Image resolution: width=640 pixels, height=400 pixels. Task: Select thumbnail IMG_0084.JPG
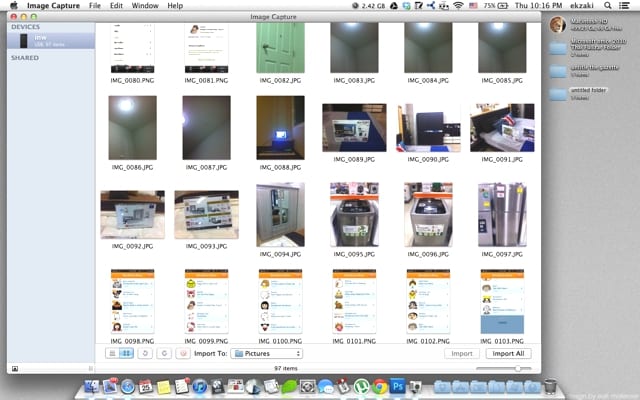[x=428, y=48]
